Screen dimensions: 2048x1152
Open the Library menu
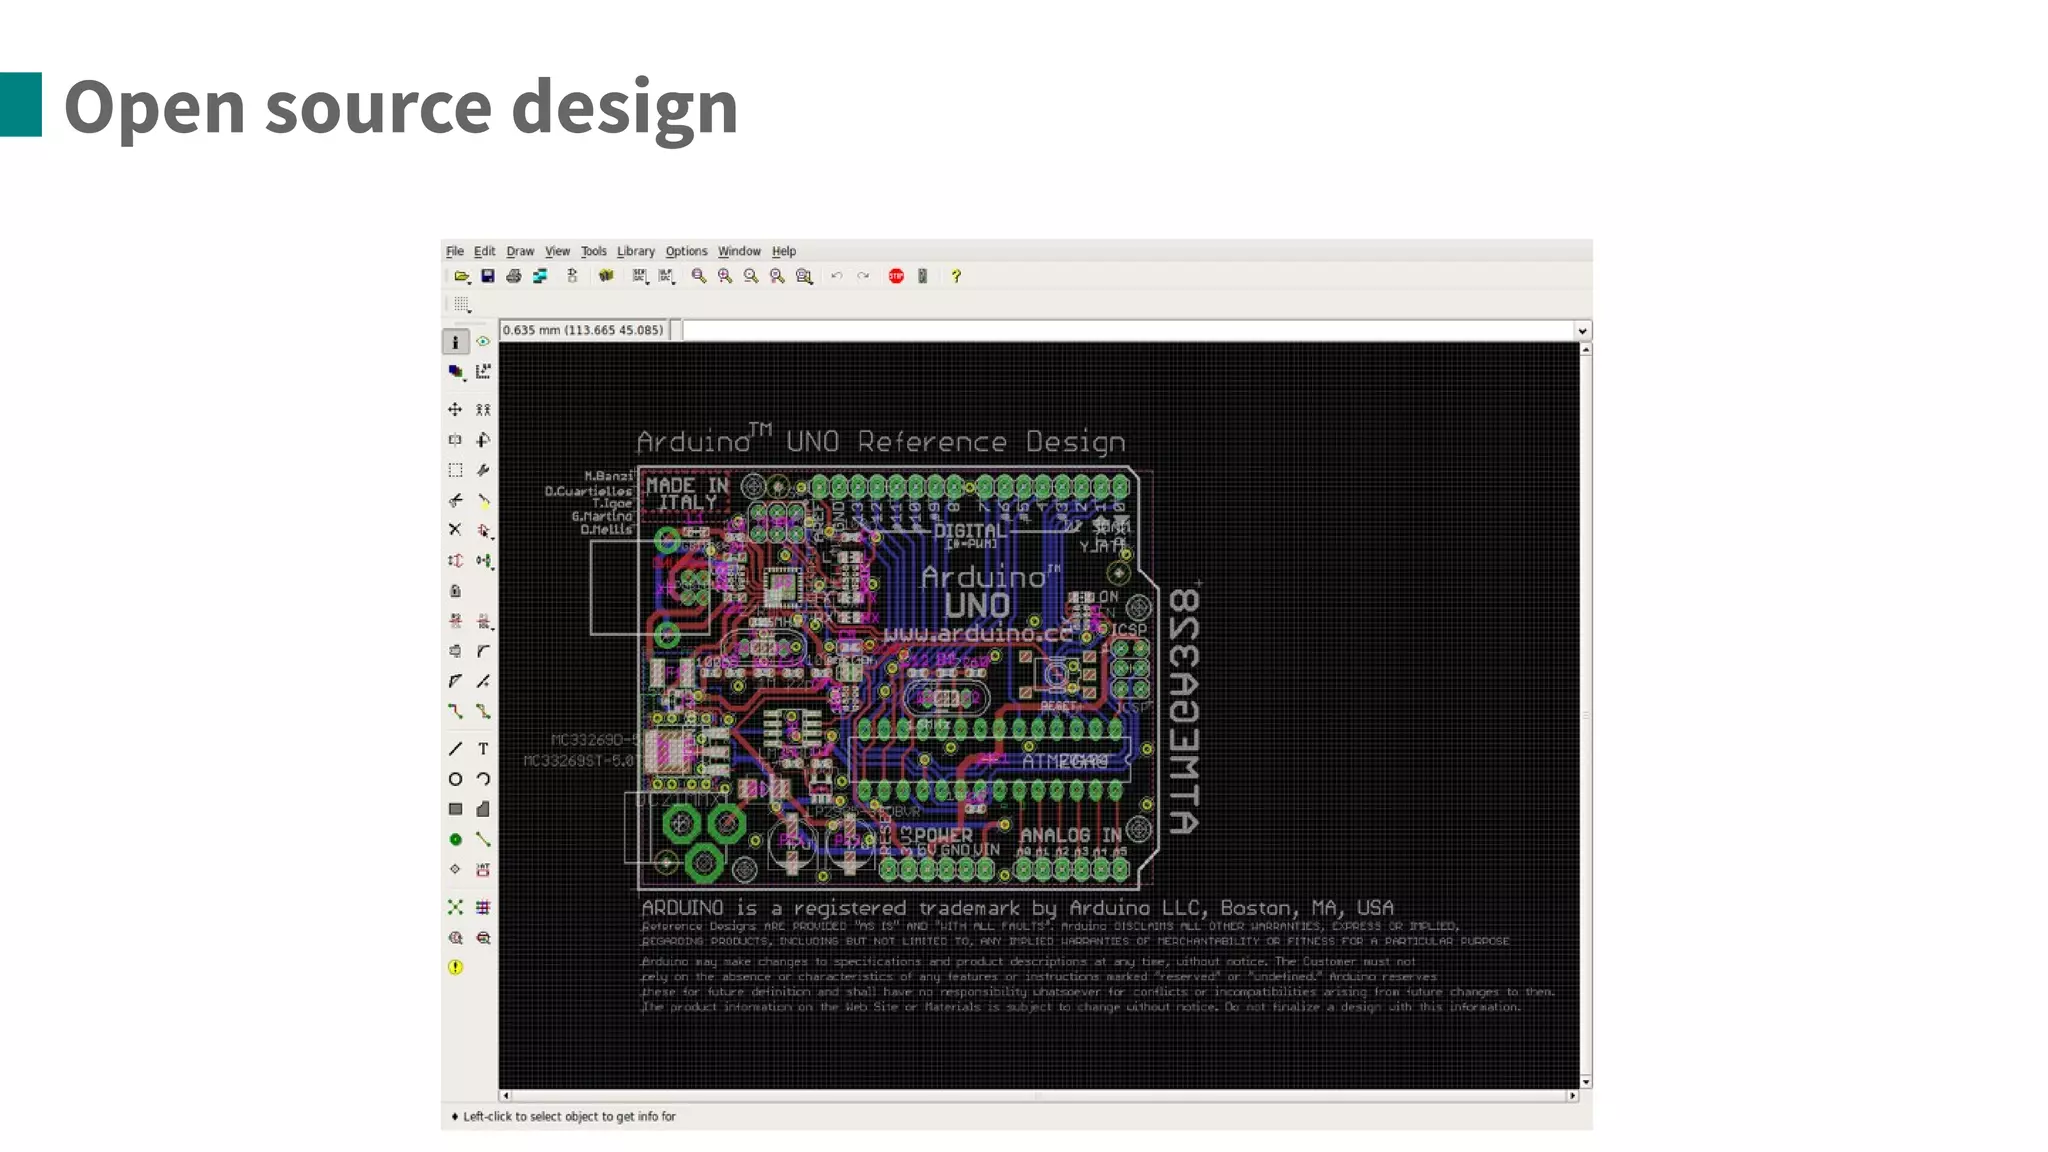tap(635, 251)
